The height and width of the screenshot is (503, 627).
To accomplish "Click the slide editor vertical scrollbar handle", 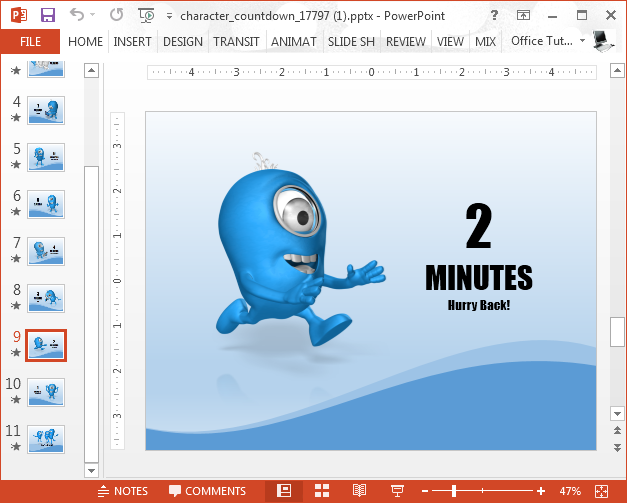I will coord(617,332).
